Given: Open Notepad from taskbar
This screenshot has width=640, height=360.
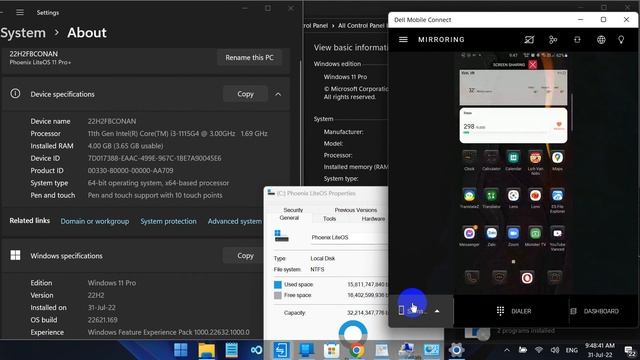Looking at the screenshot, I should click(231, 350).
